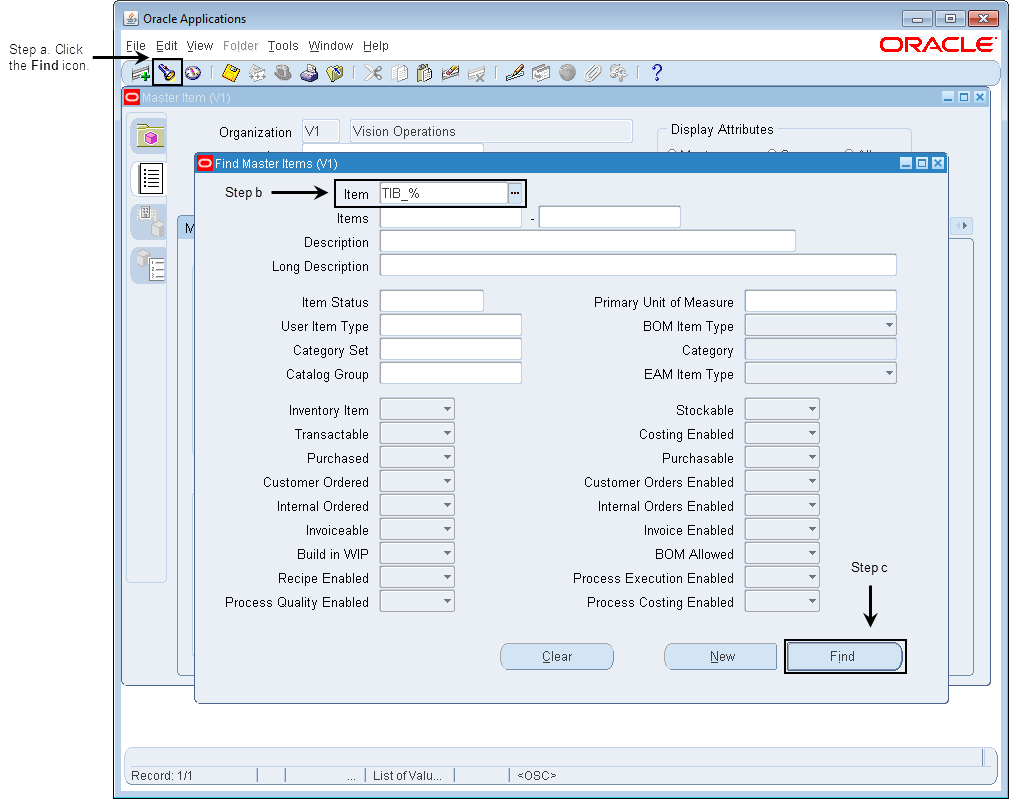
Task: Click the User Item Type input field
Action: pos(450,326)
